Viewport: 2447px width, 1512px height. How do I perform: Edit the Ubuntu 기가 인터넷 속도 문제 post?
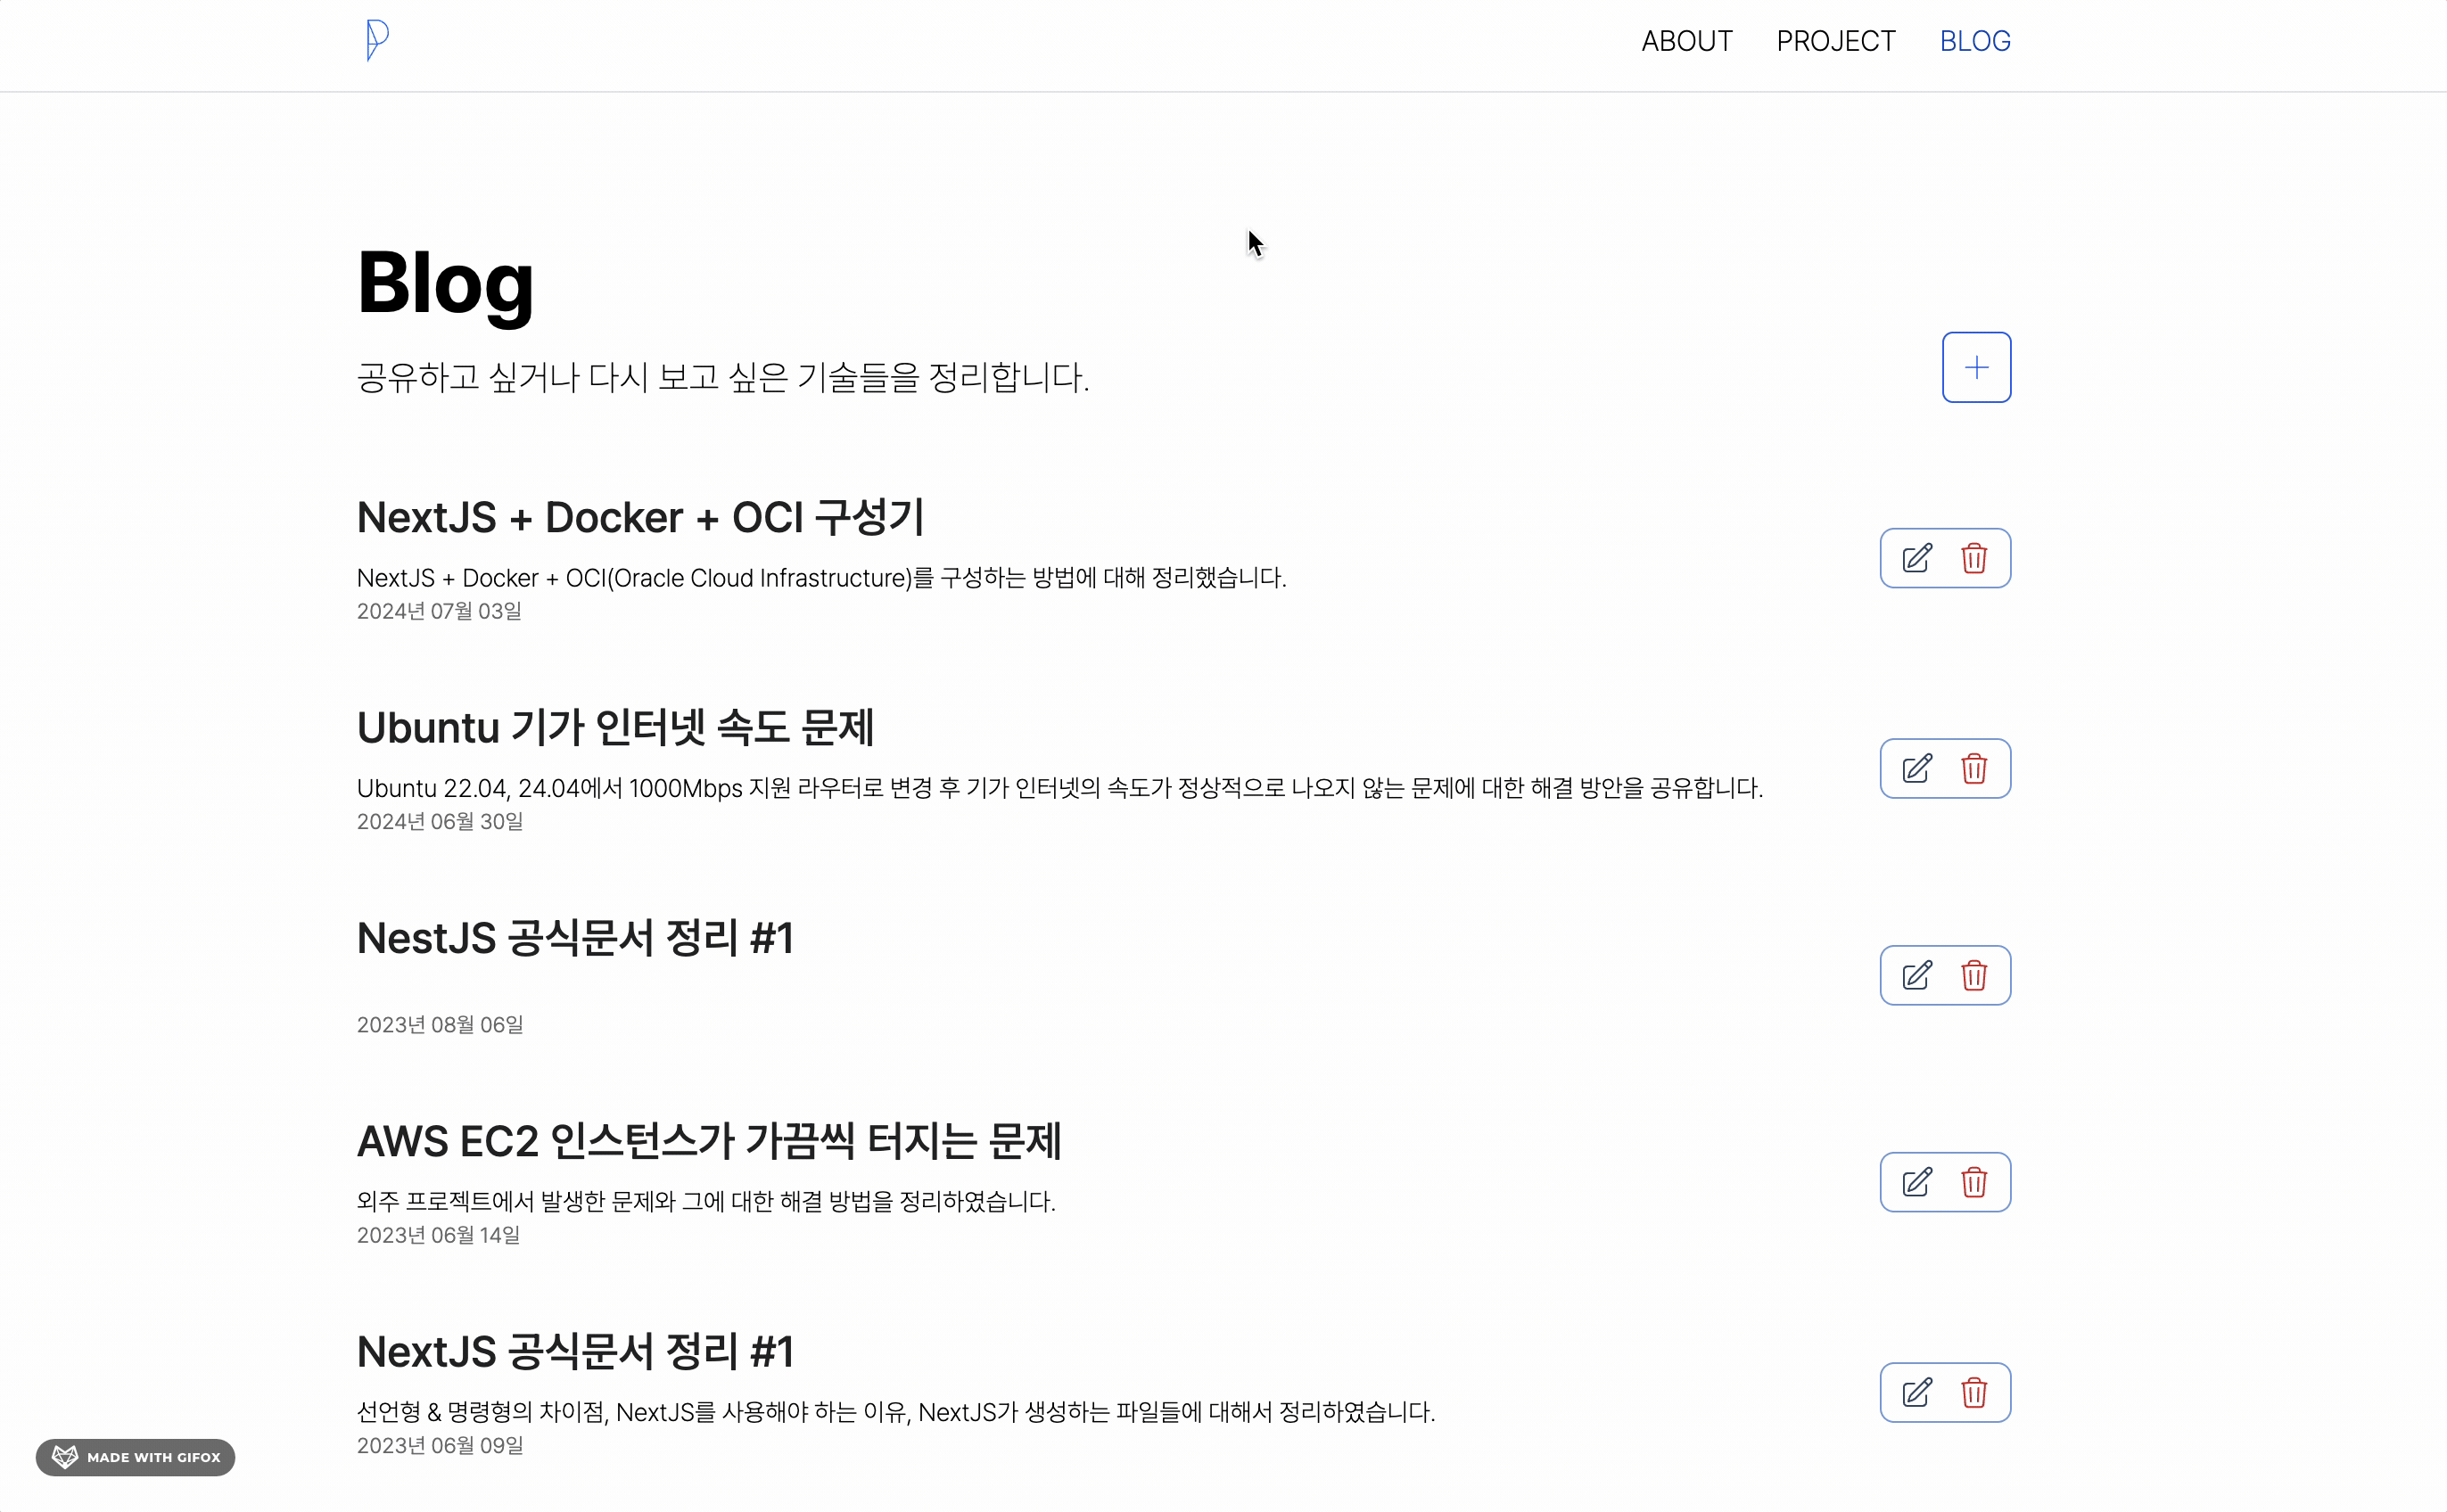pos(1916,768)
